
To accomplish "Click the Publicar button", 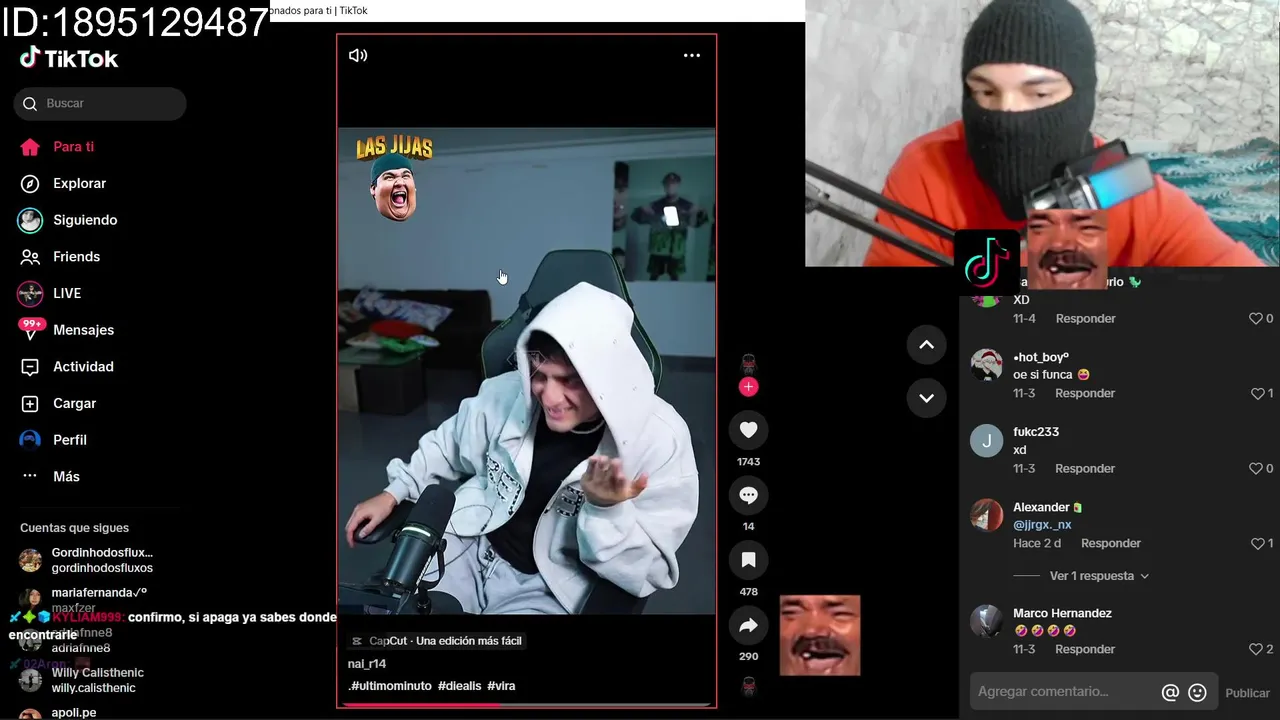I will [x=1247, y=693].
